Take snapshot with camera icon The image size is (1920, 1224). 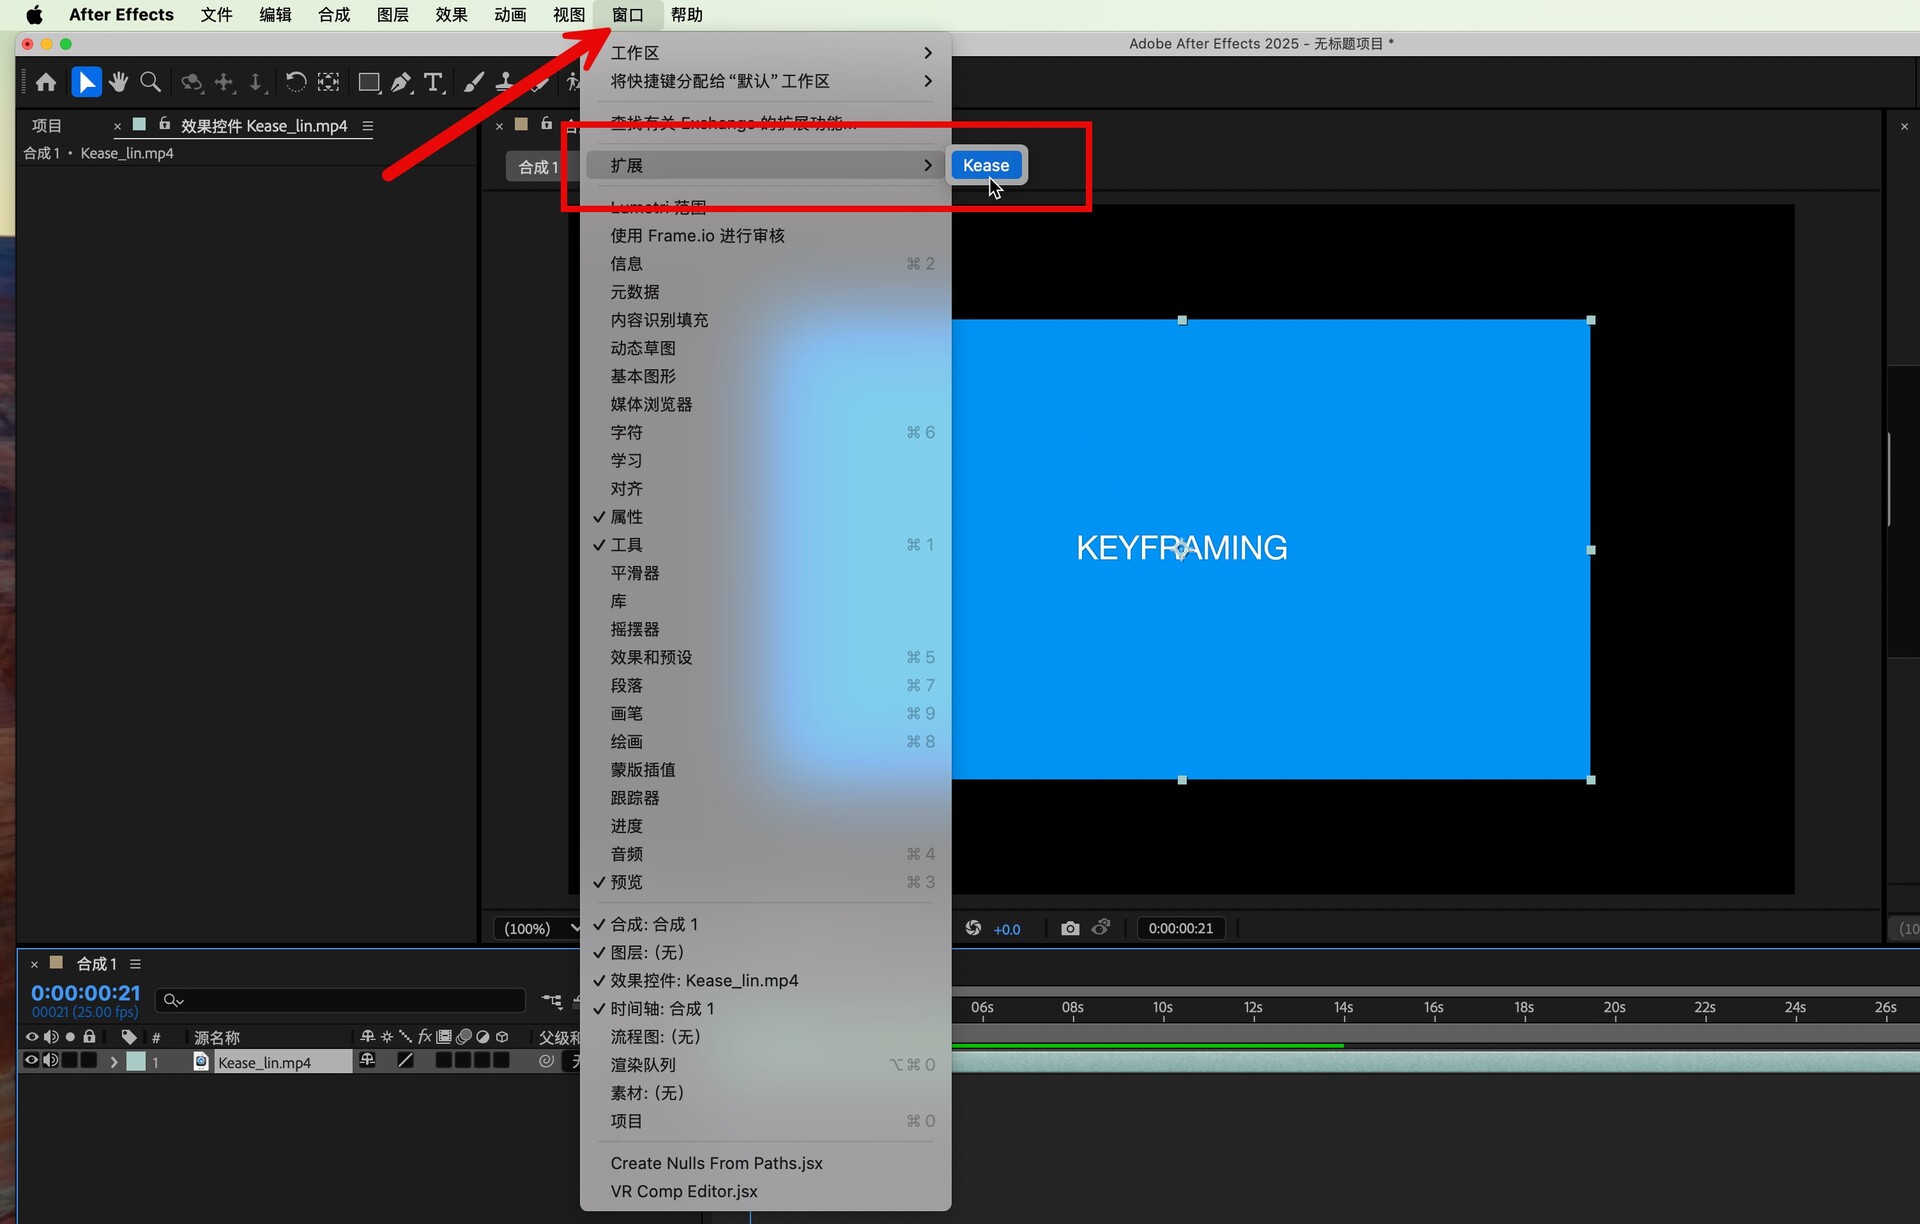pyautogui.click(x=1070, y=928)
